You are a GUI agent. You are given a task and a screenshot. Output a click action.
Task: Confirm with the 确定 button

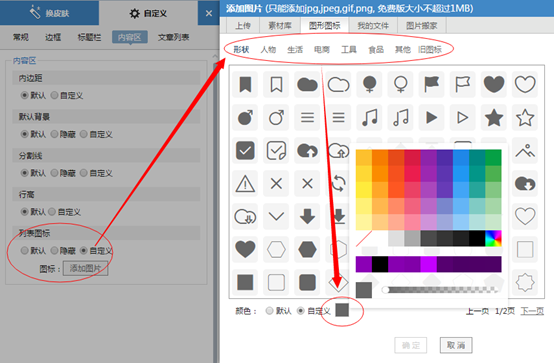click(x=411, y=345)
